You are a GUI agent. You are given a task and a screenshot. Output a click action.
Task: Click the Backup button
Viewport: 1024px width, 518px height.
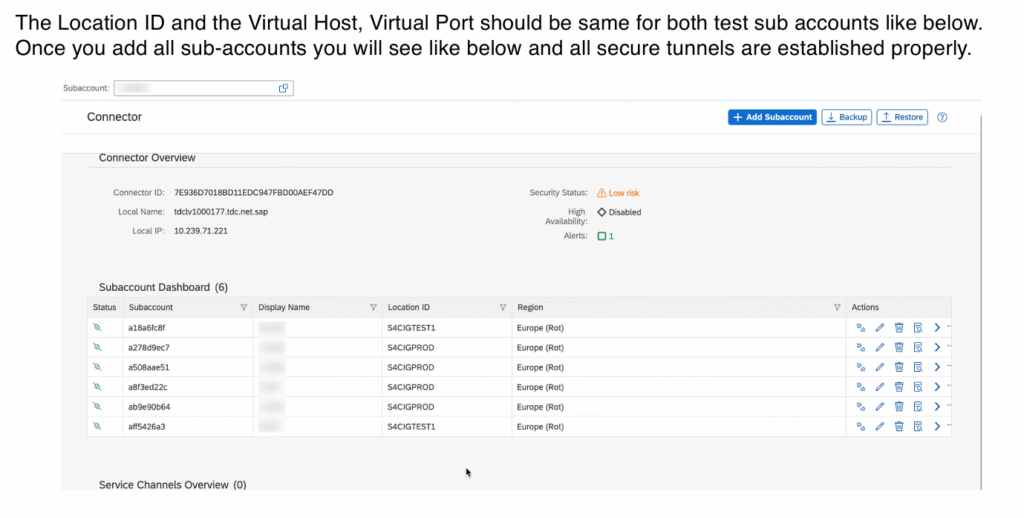click(x=846, y=117)
